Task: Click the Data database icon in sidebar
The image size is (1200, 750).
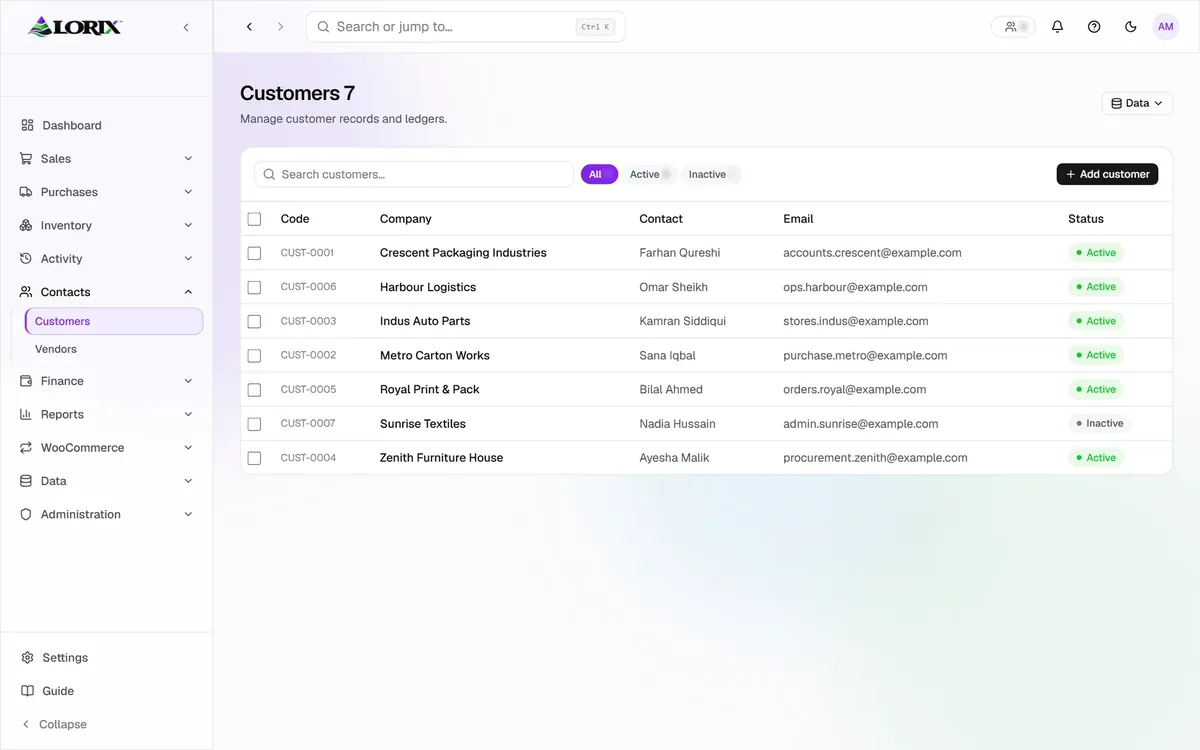Action: pos(26,481)
